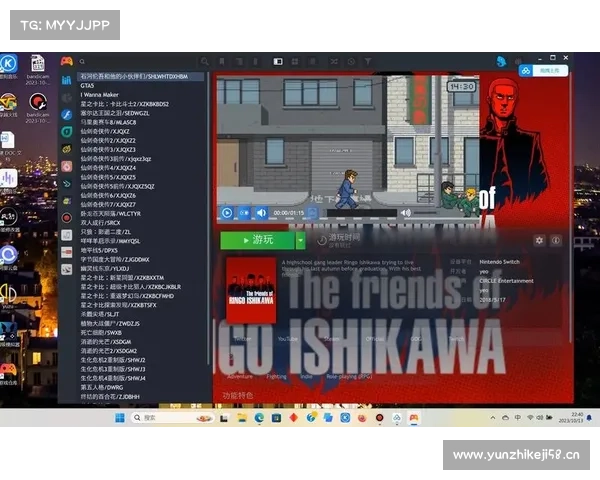Click the white speaker volume icon

pos(406,212)
